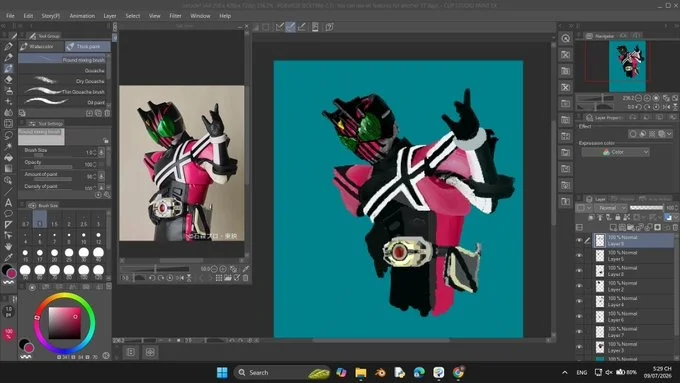Click the New layer folder icon

631,227
